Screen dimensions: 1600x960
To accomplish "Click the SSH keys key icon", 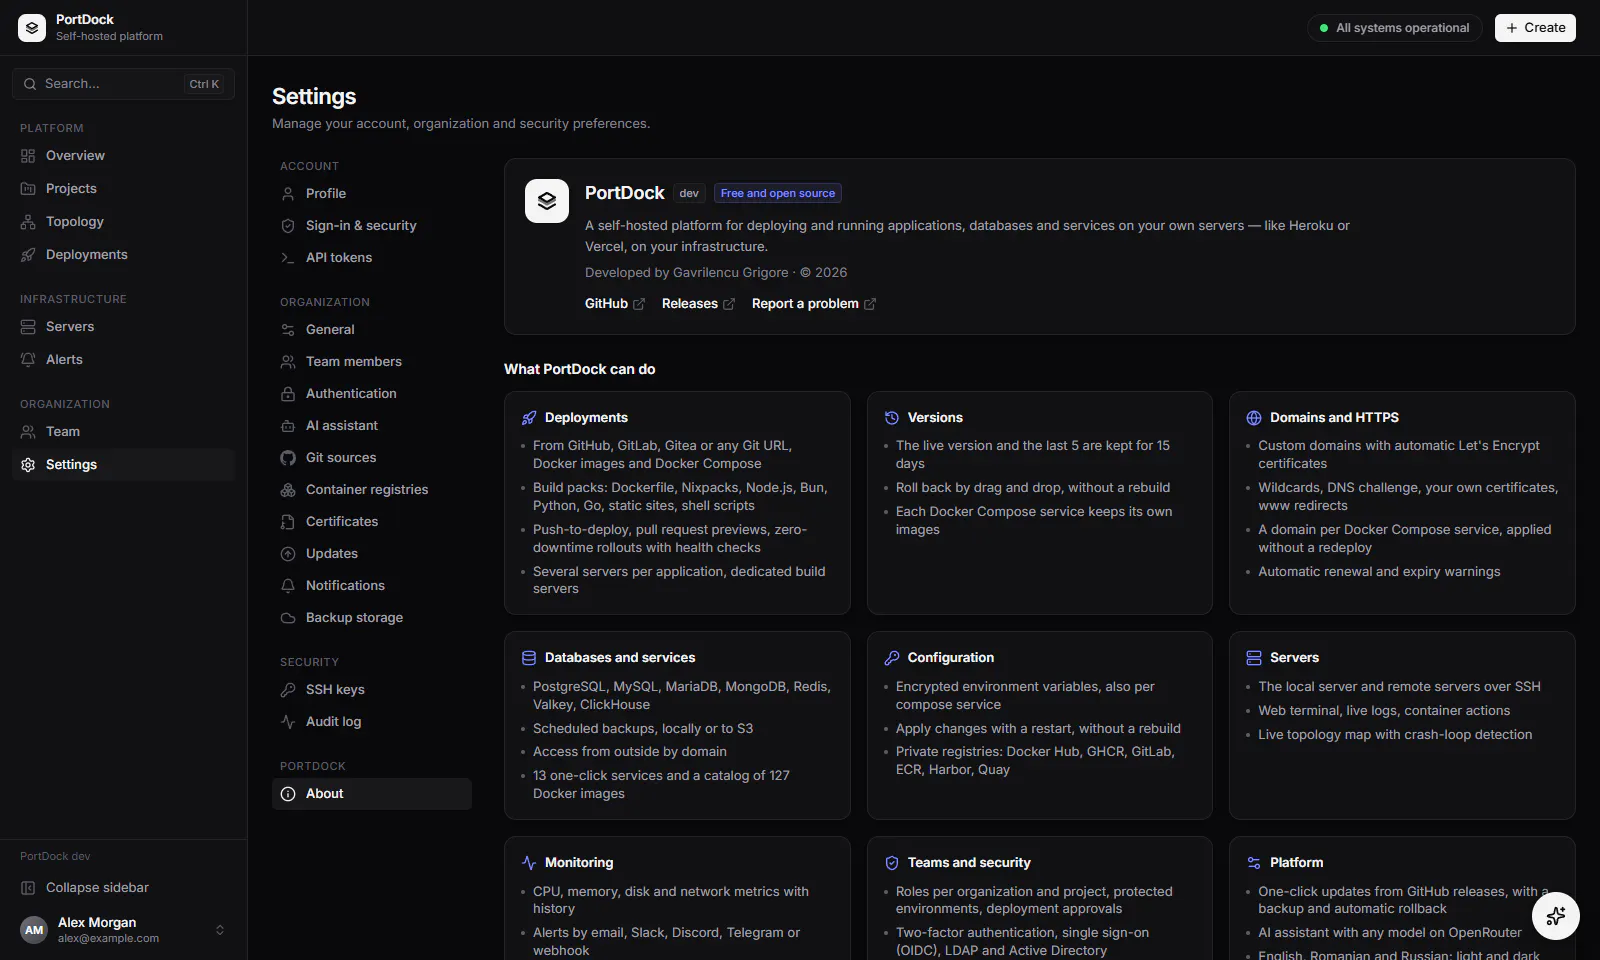I will (x=288, y=690).
